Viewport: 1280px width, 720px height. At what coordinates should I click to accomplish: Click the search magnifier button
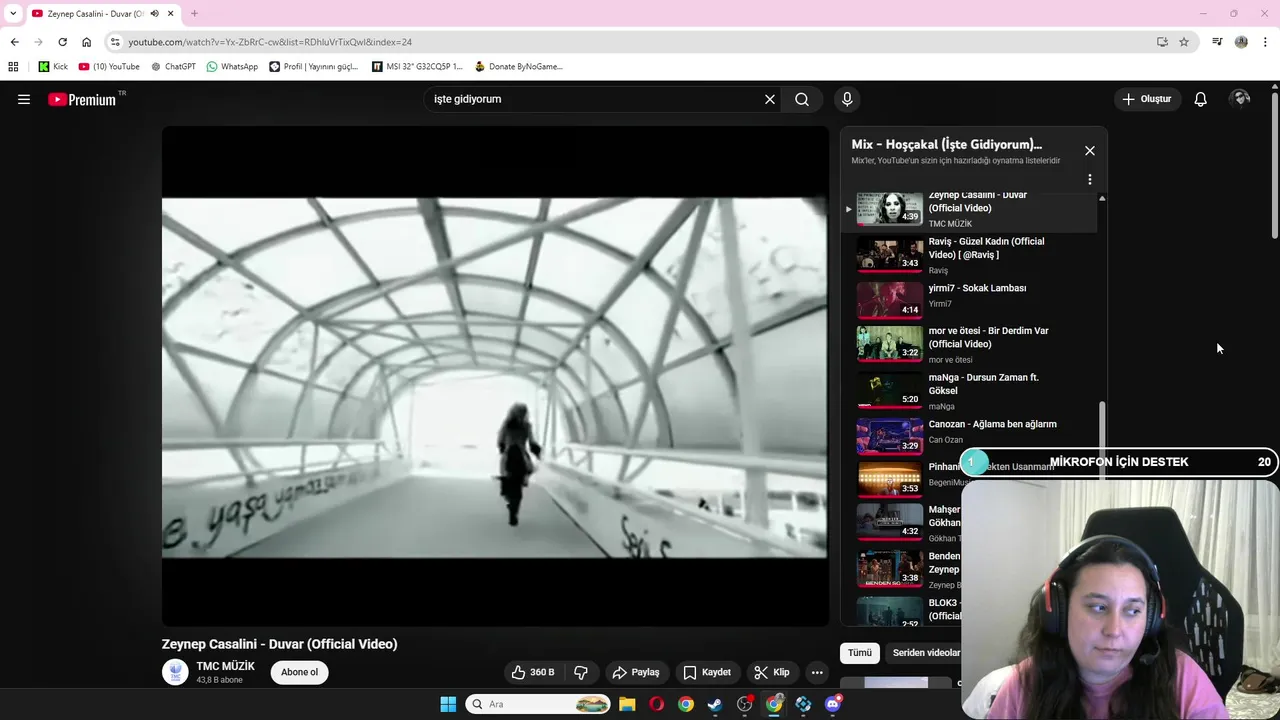coord(802,99)
